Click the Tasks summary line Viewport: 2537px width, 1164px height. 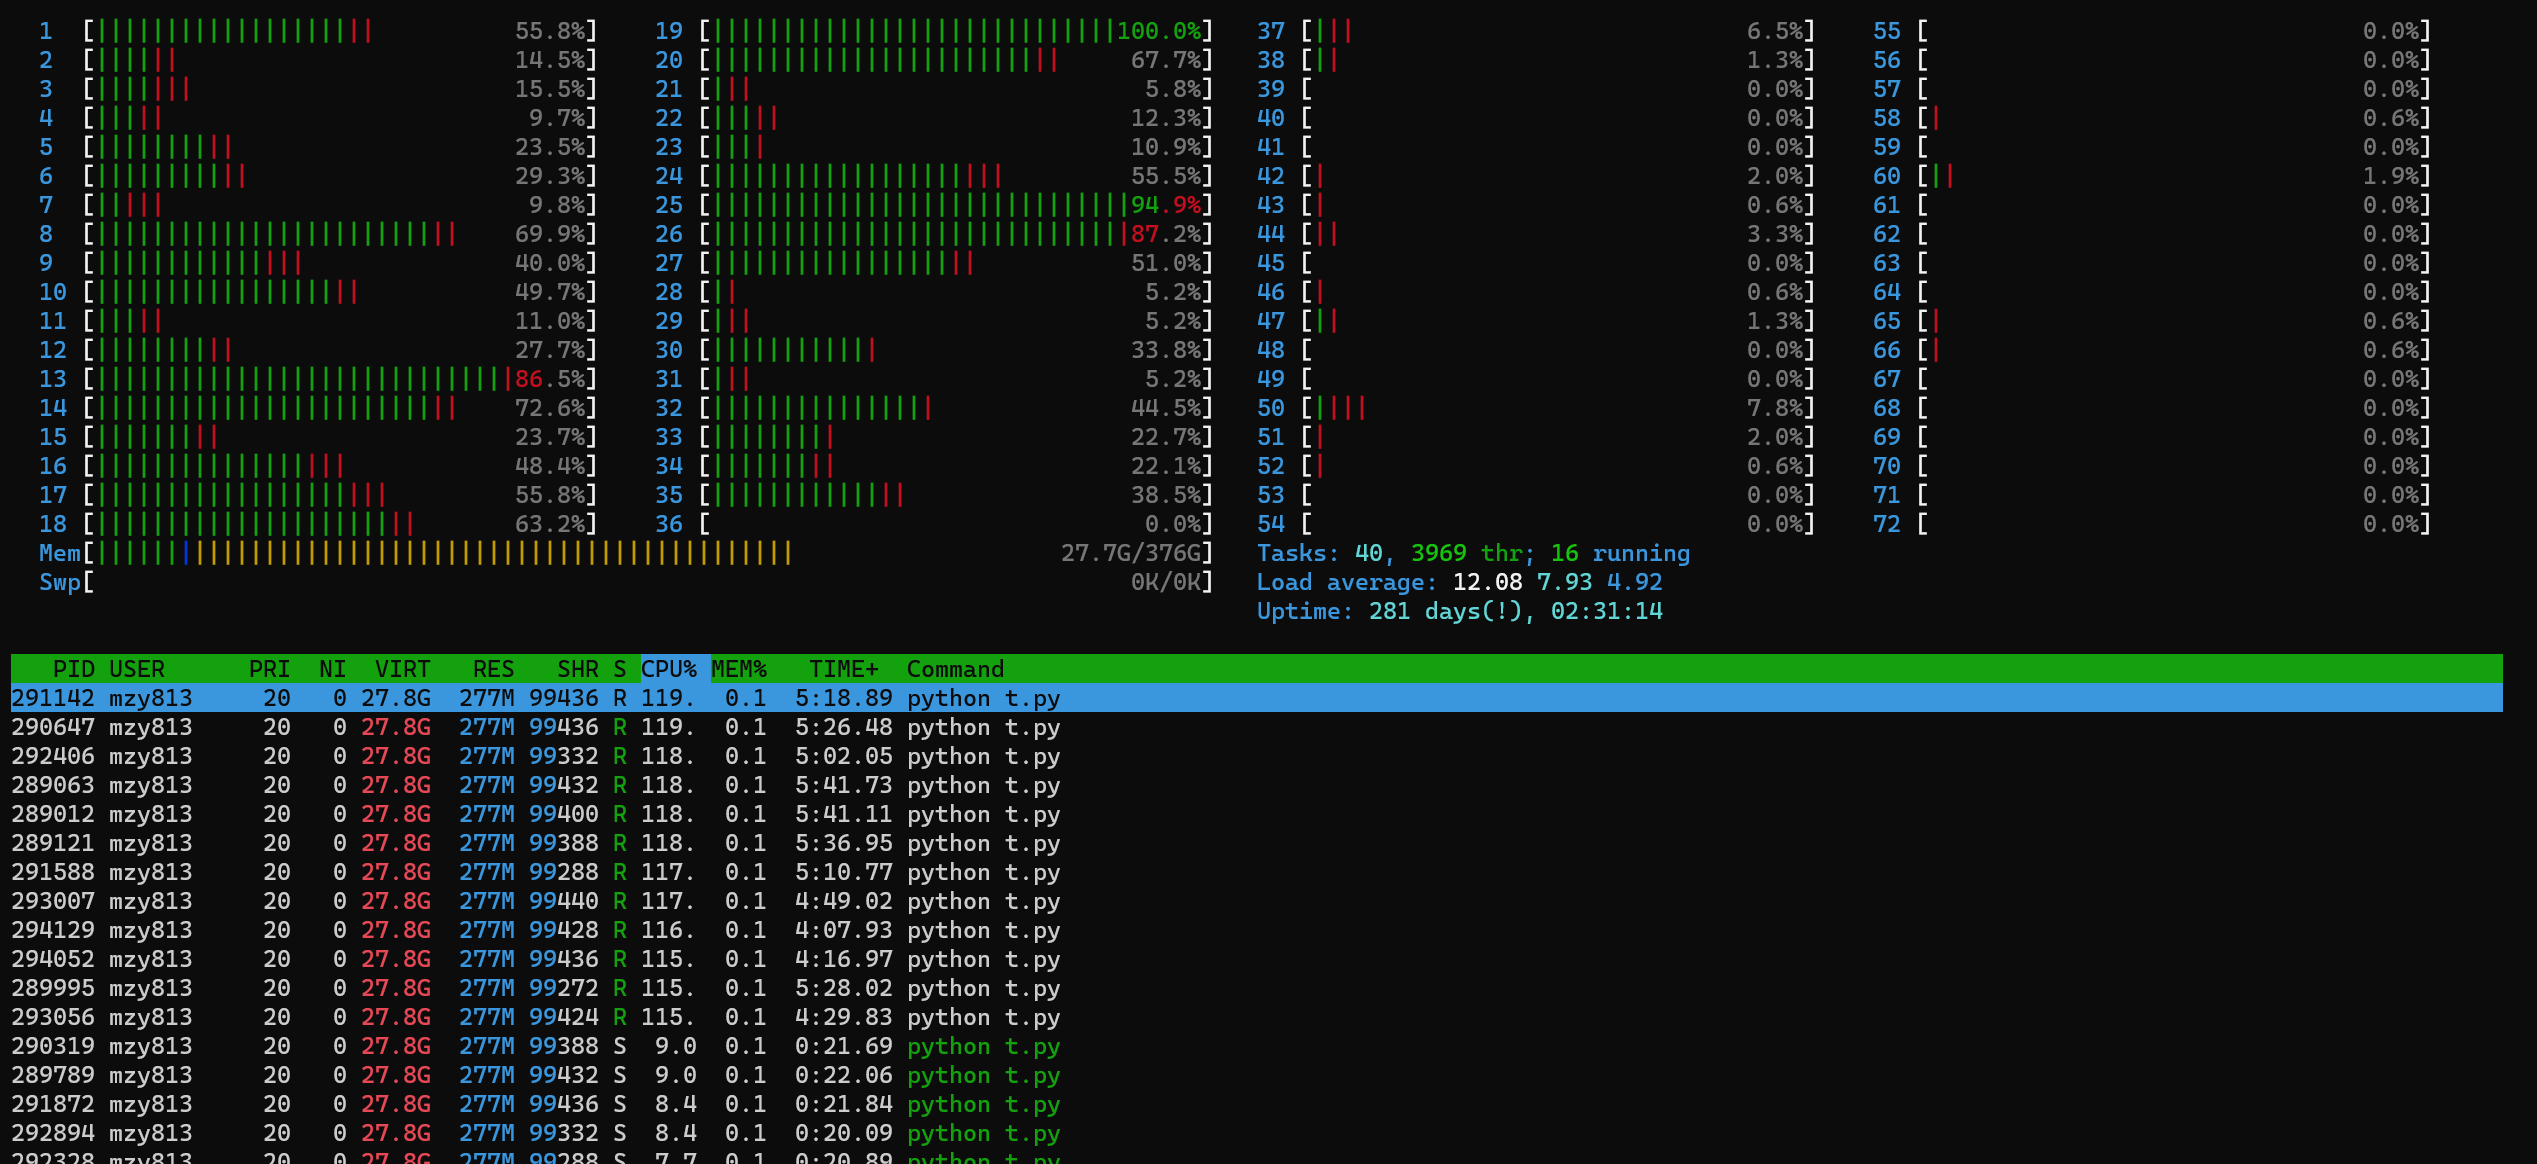(x=1472, y=553)
